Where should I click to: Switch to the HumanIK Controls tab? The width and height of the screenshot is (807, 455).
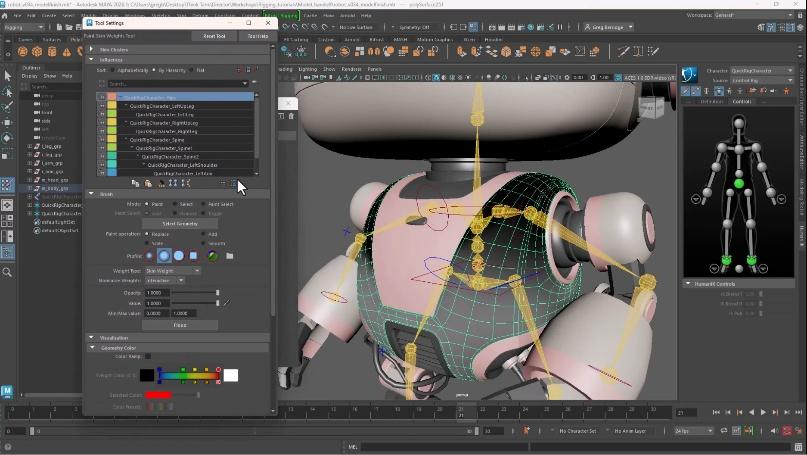tap(742, 102)
